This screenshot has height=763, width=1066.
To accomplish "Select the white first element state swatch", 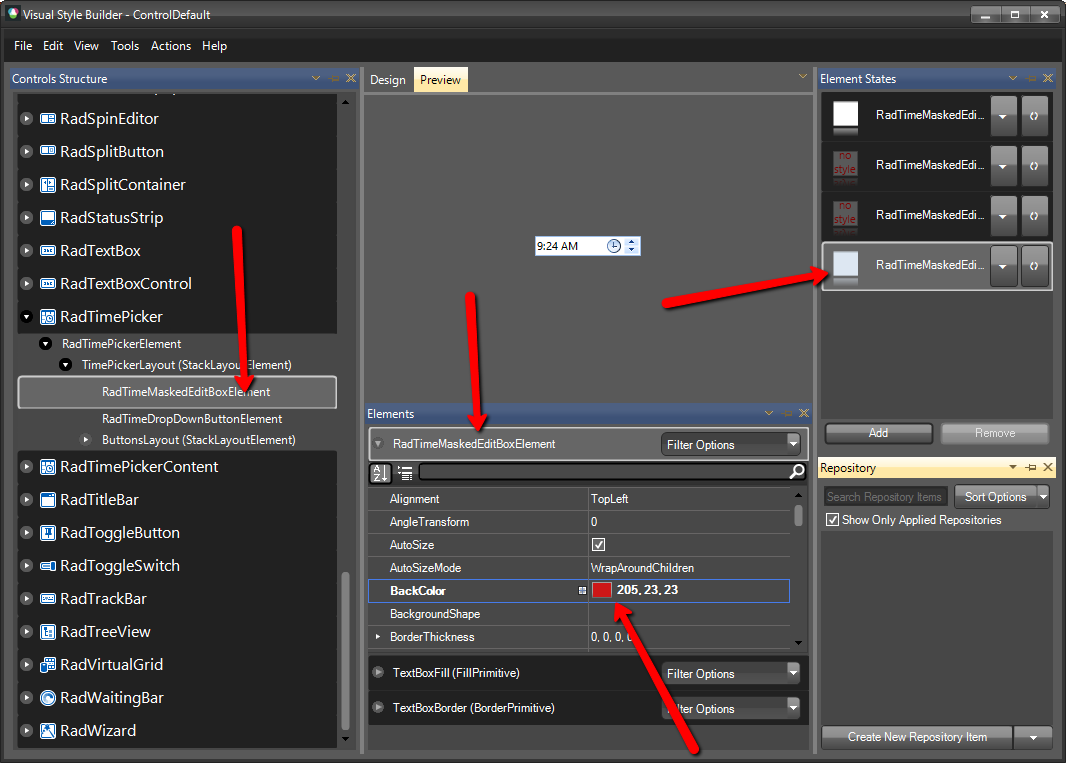I will click(846, 114).
